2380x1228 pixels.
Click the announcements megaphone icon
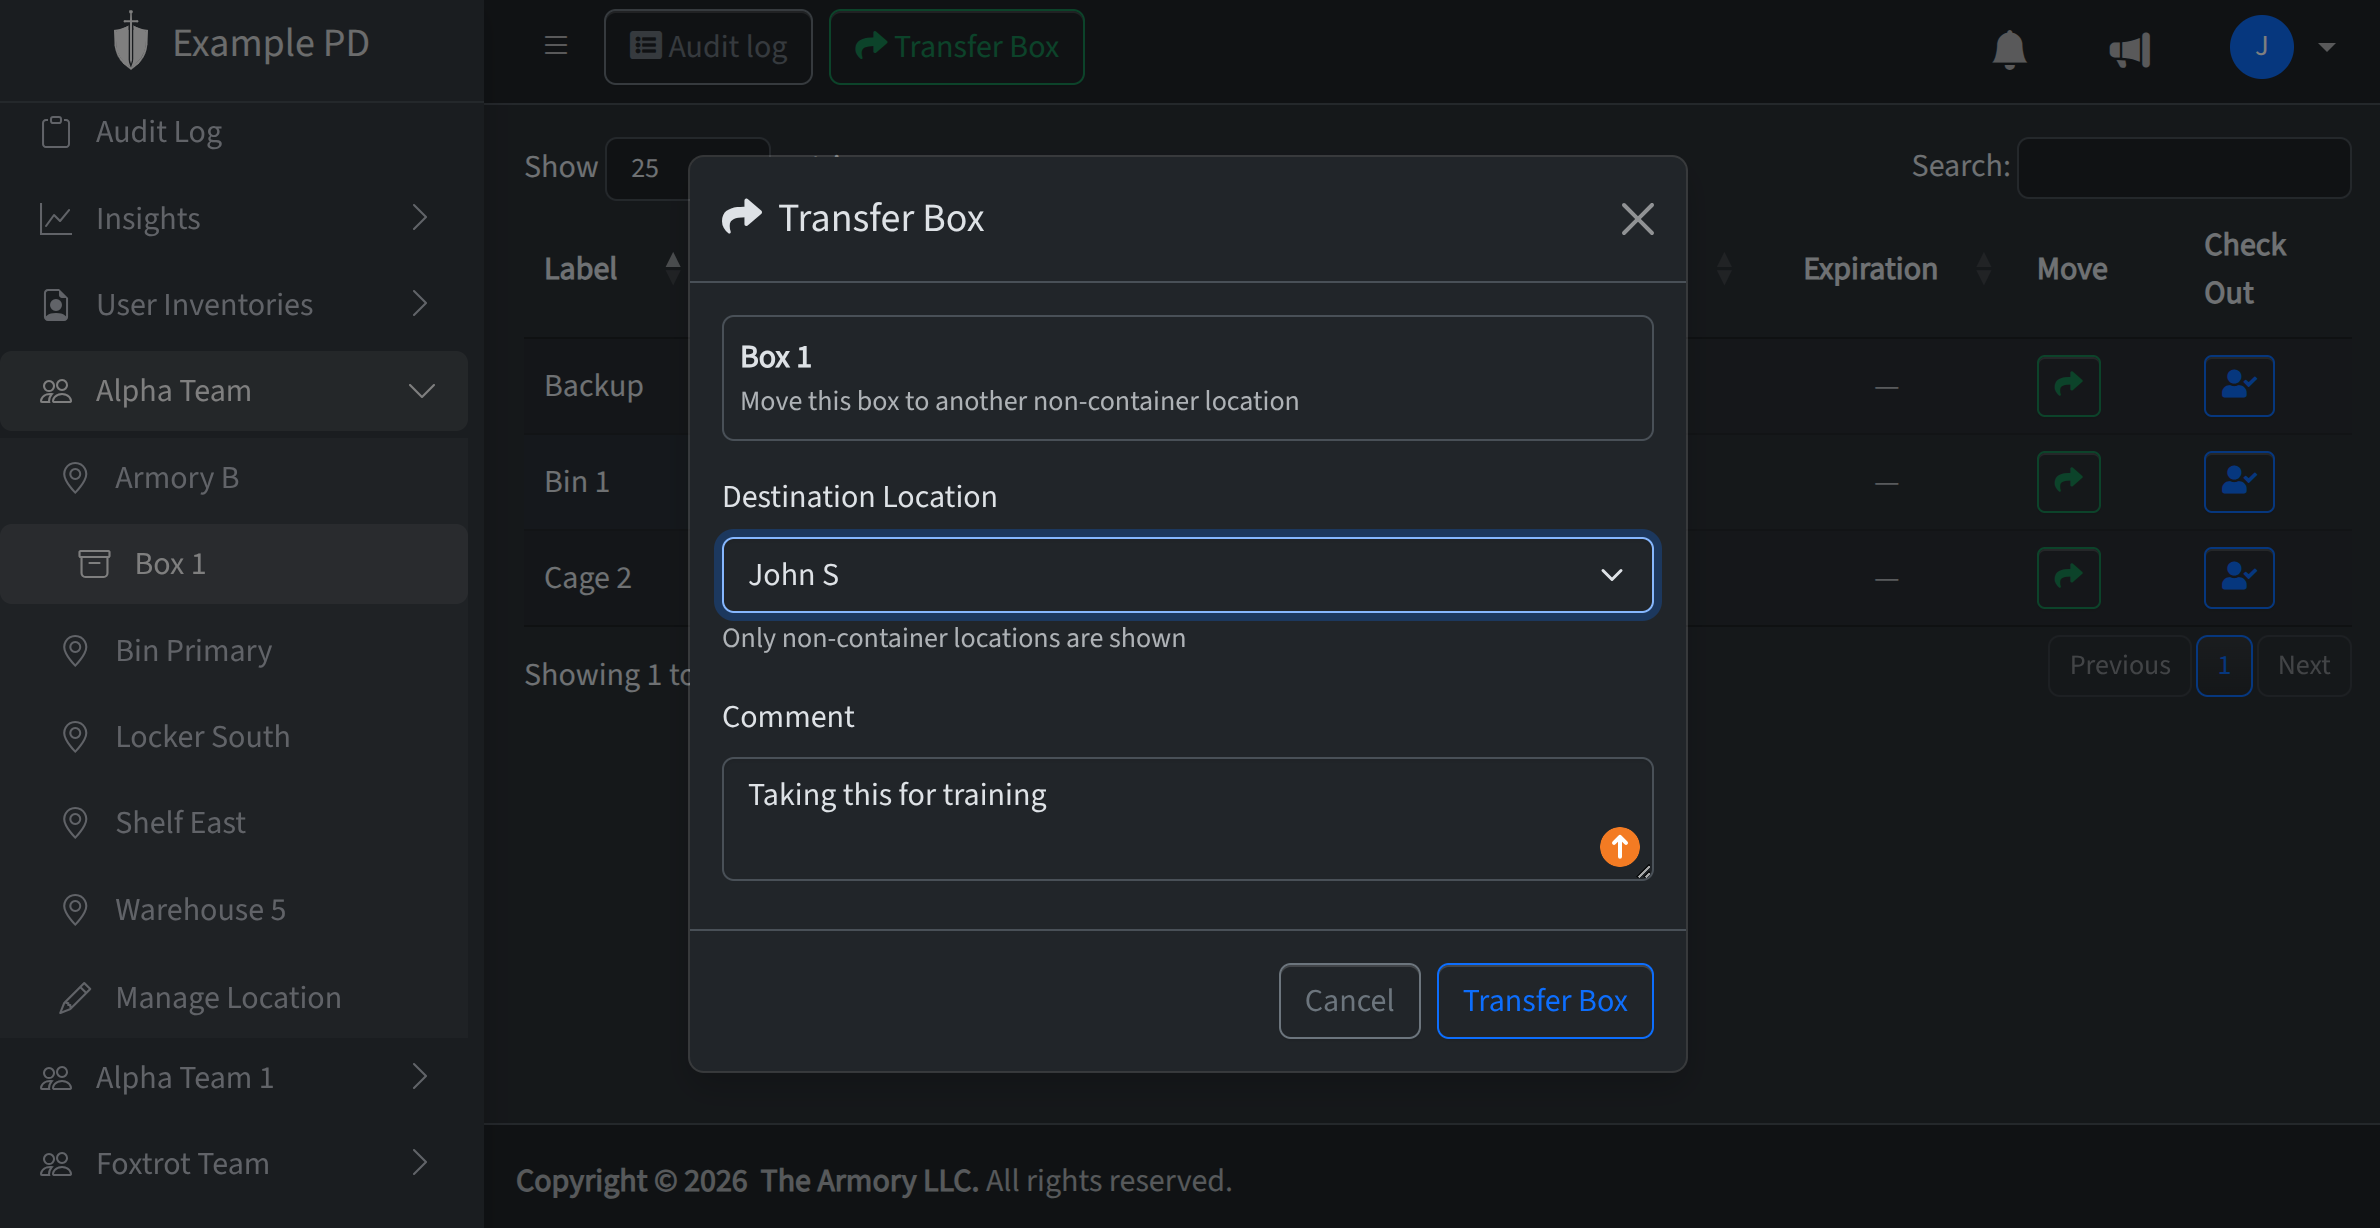click(x=2130, y=49)
